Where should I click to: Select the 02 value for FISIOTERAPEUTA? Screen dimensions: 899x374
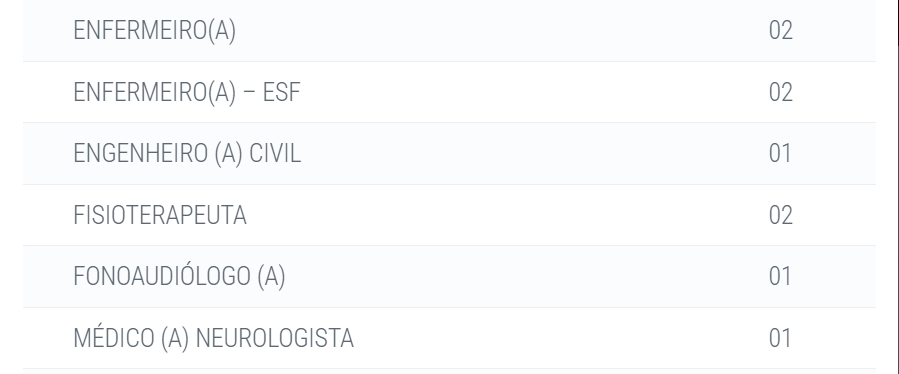[x=780, y=215]
